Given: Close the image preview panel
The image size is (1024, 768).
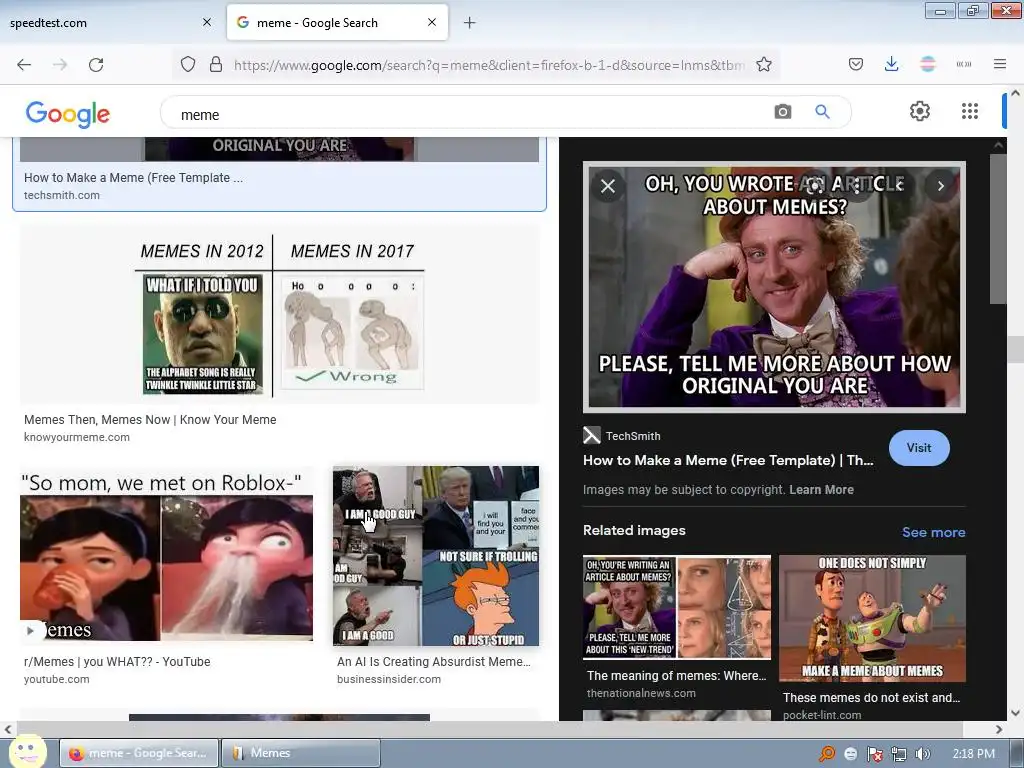Looking at the screenshot, I should pyautogui.click(x=608, y=186).
